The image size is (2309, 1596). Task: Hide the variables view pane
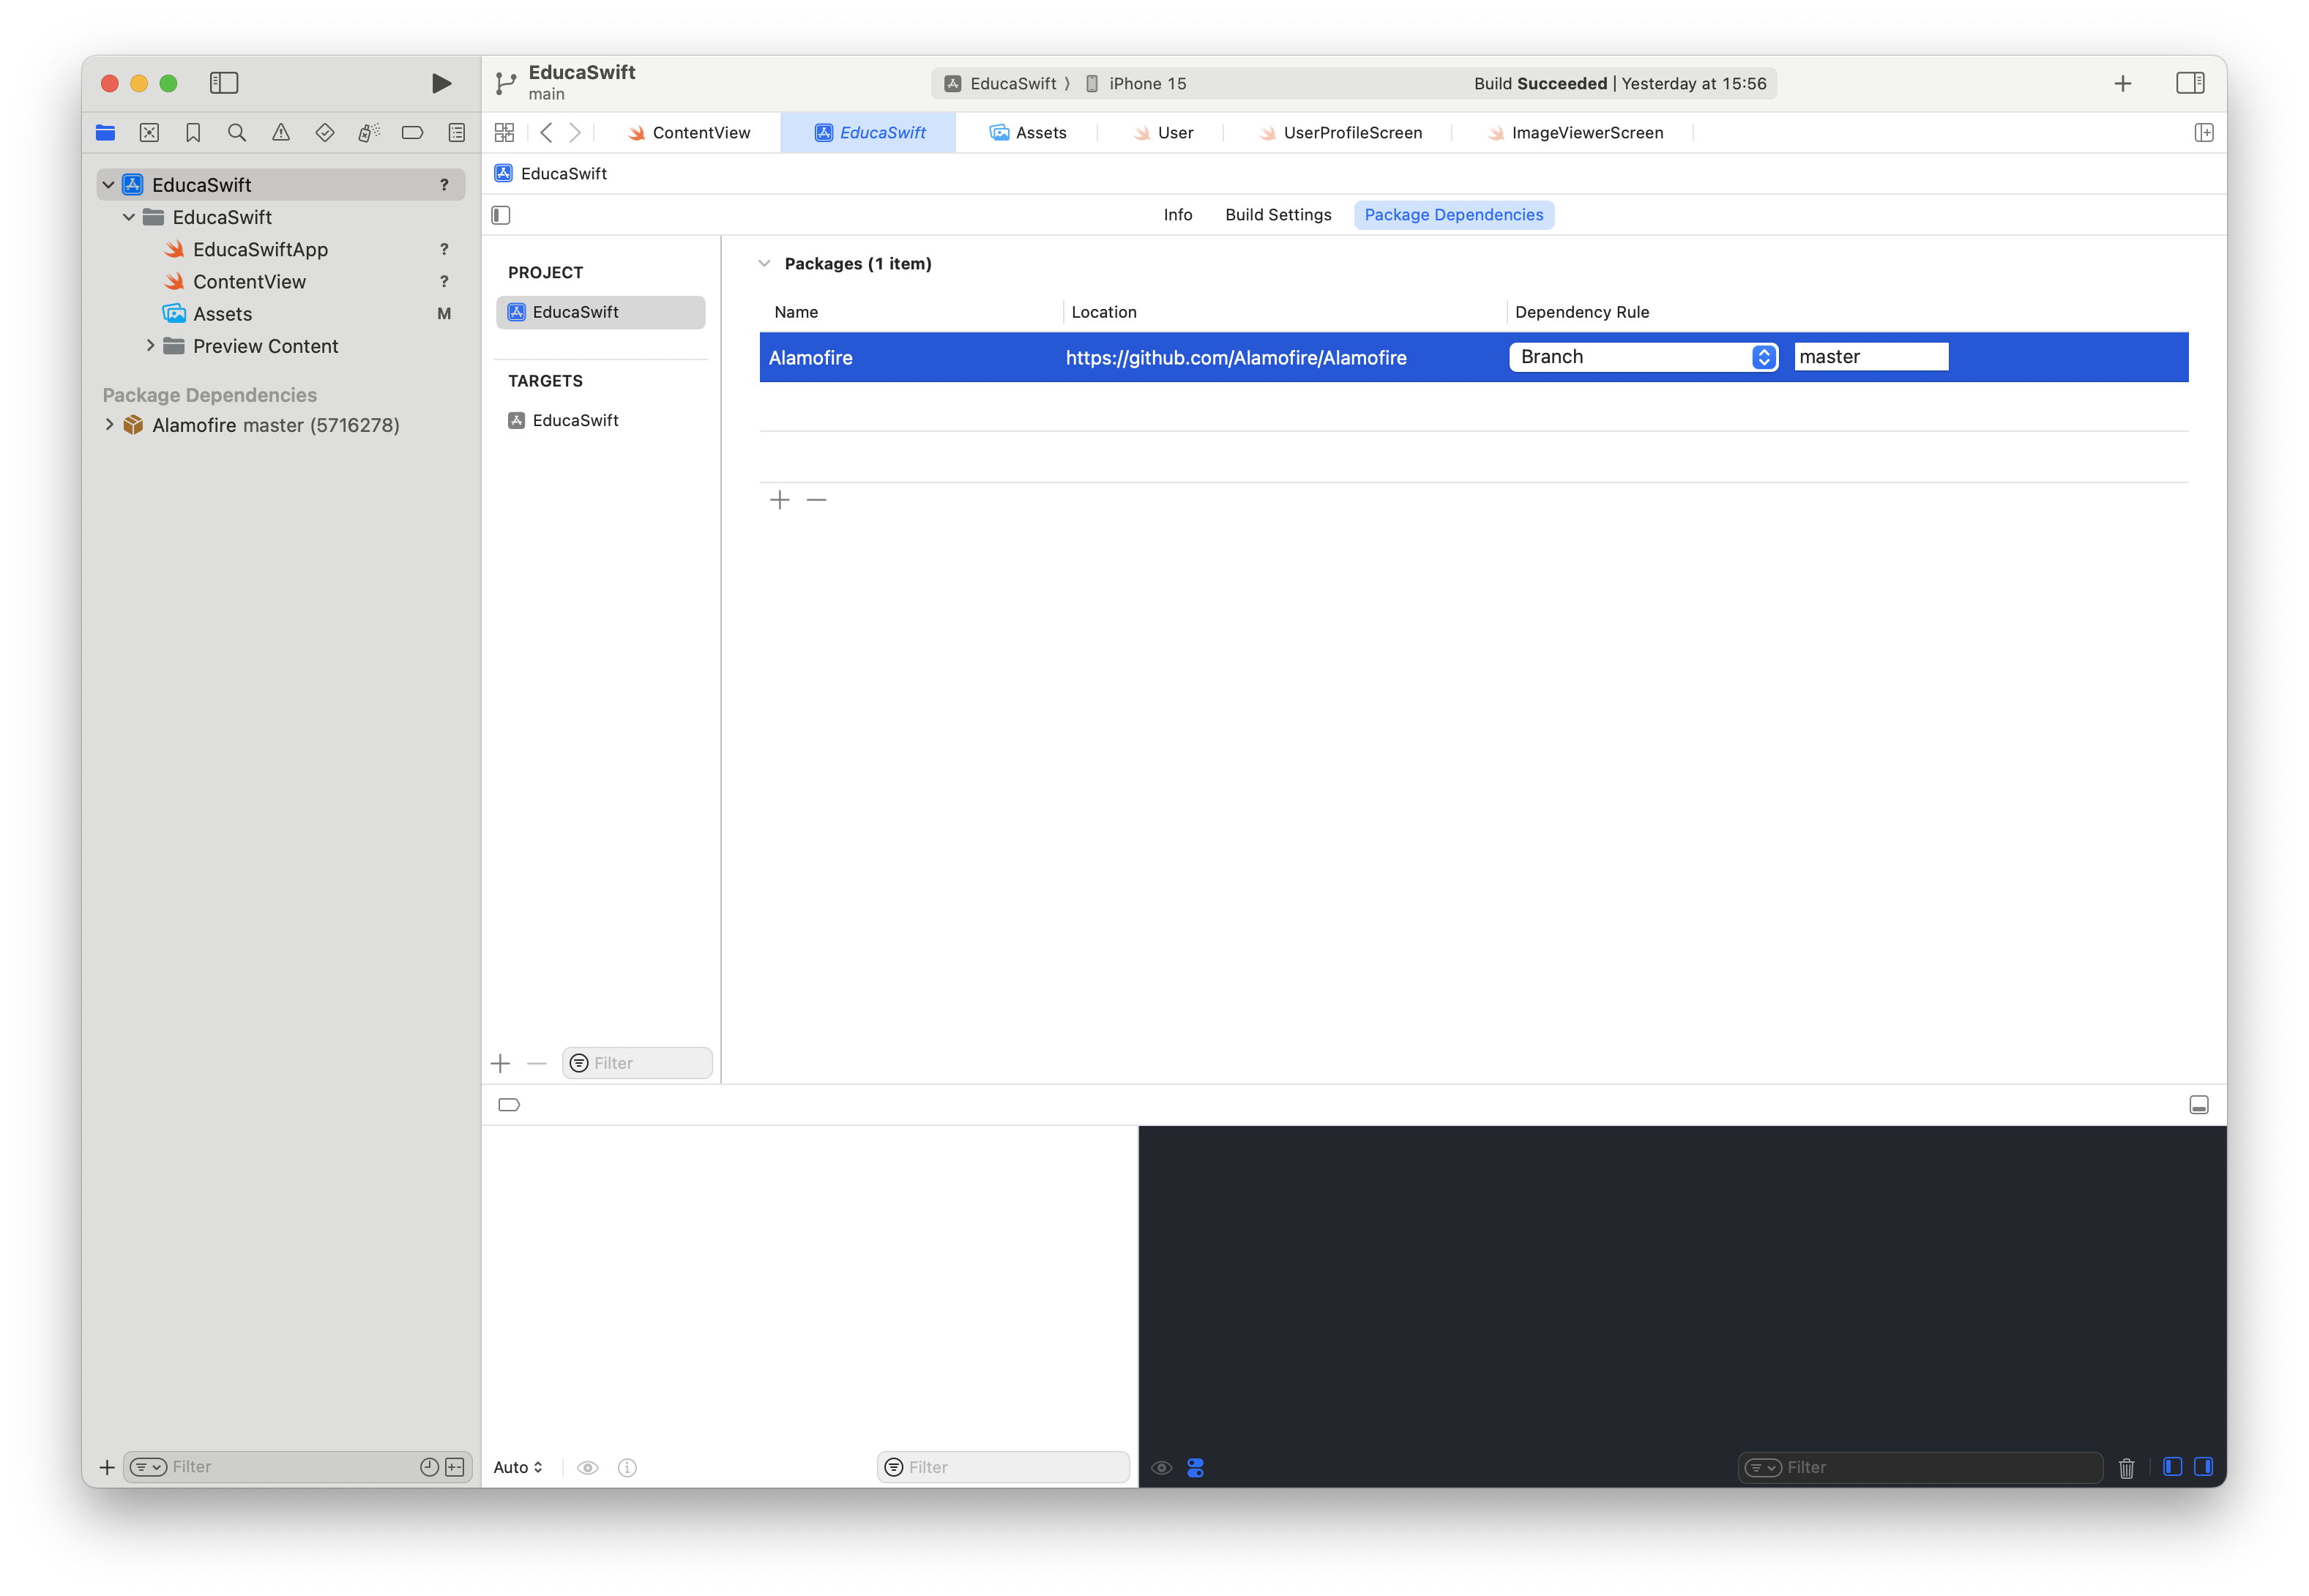(x=2172, y=1466)
